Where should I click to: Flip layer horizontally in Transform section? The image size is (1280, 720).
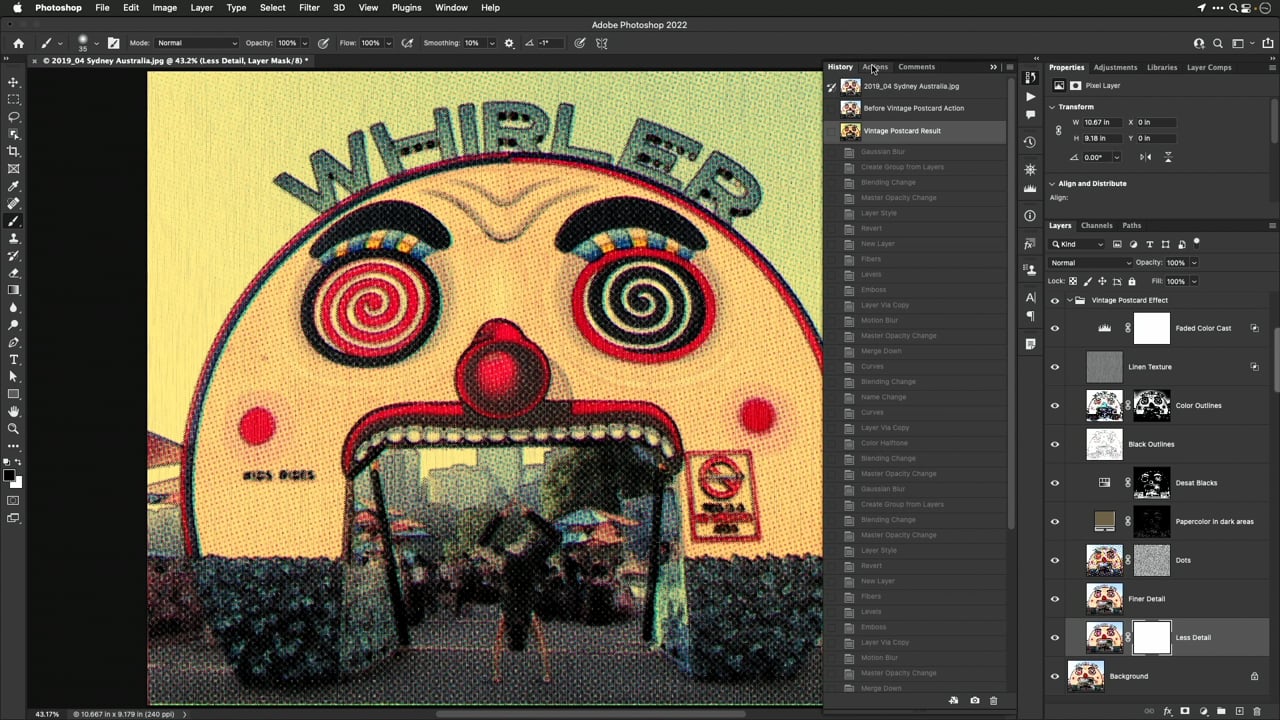pyautogui.click(x=1145, y=157)
